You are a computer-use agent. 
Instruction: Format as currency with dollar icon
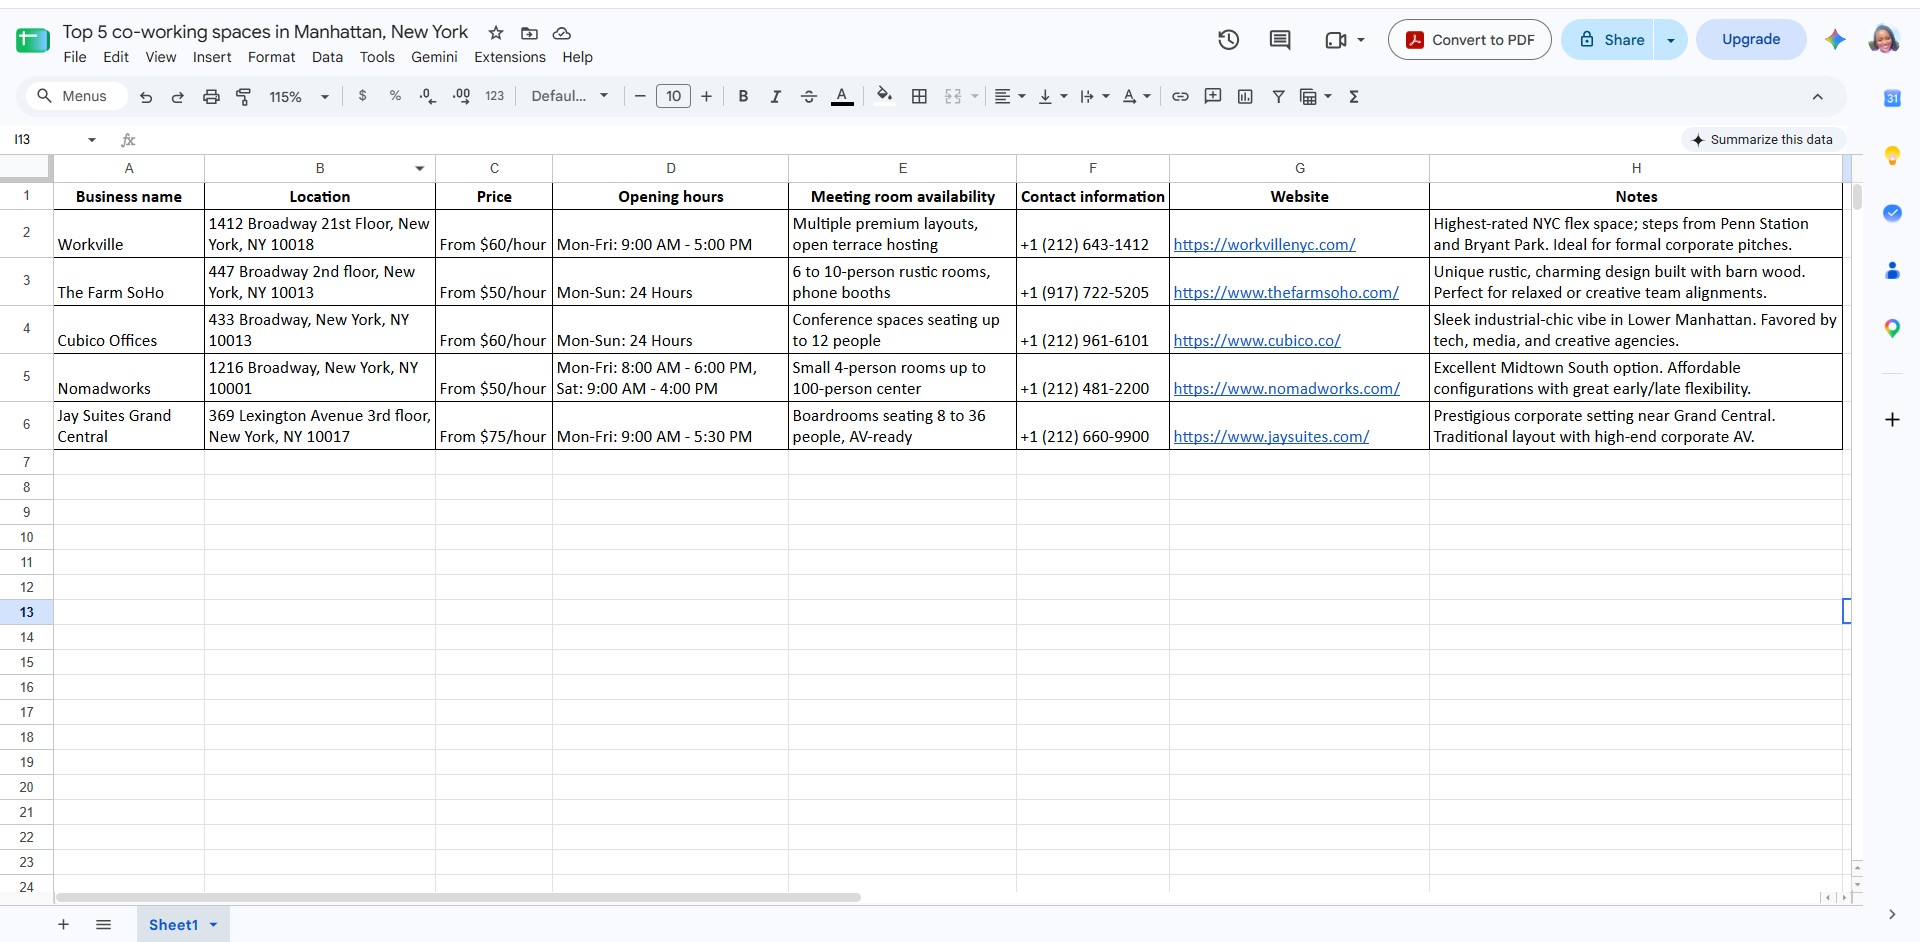coord(362,96)
